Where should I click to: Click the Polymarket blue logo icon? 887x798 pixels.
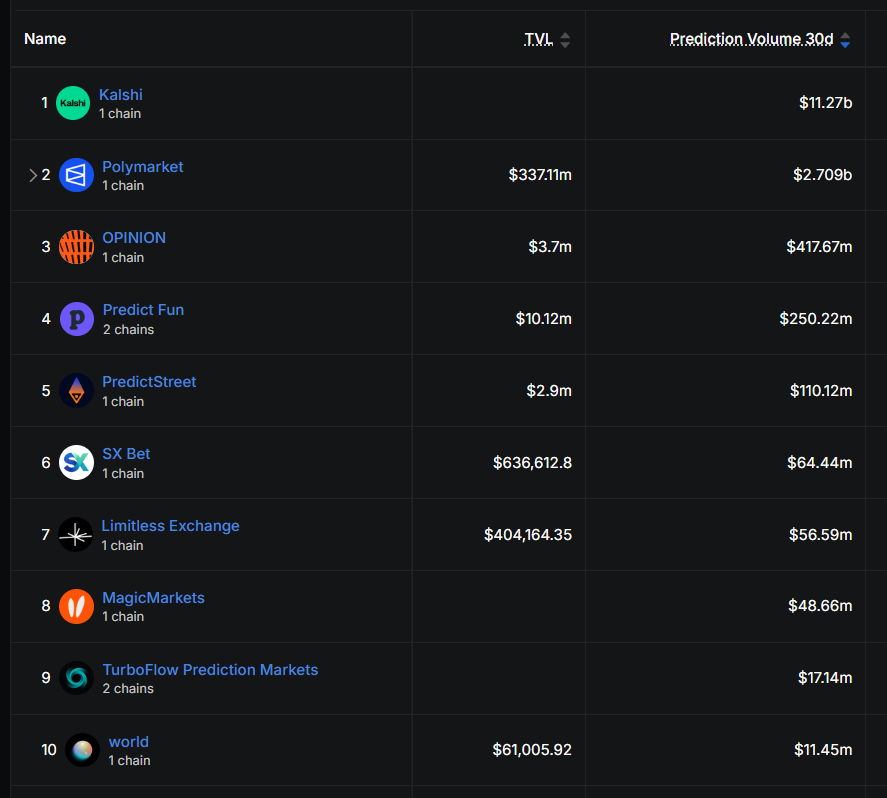click(76, 175)
